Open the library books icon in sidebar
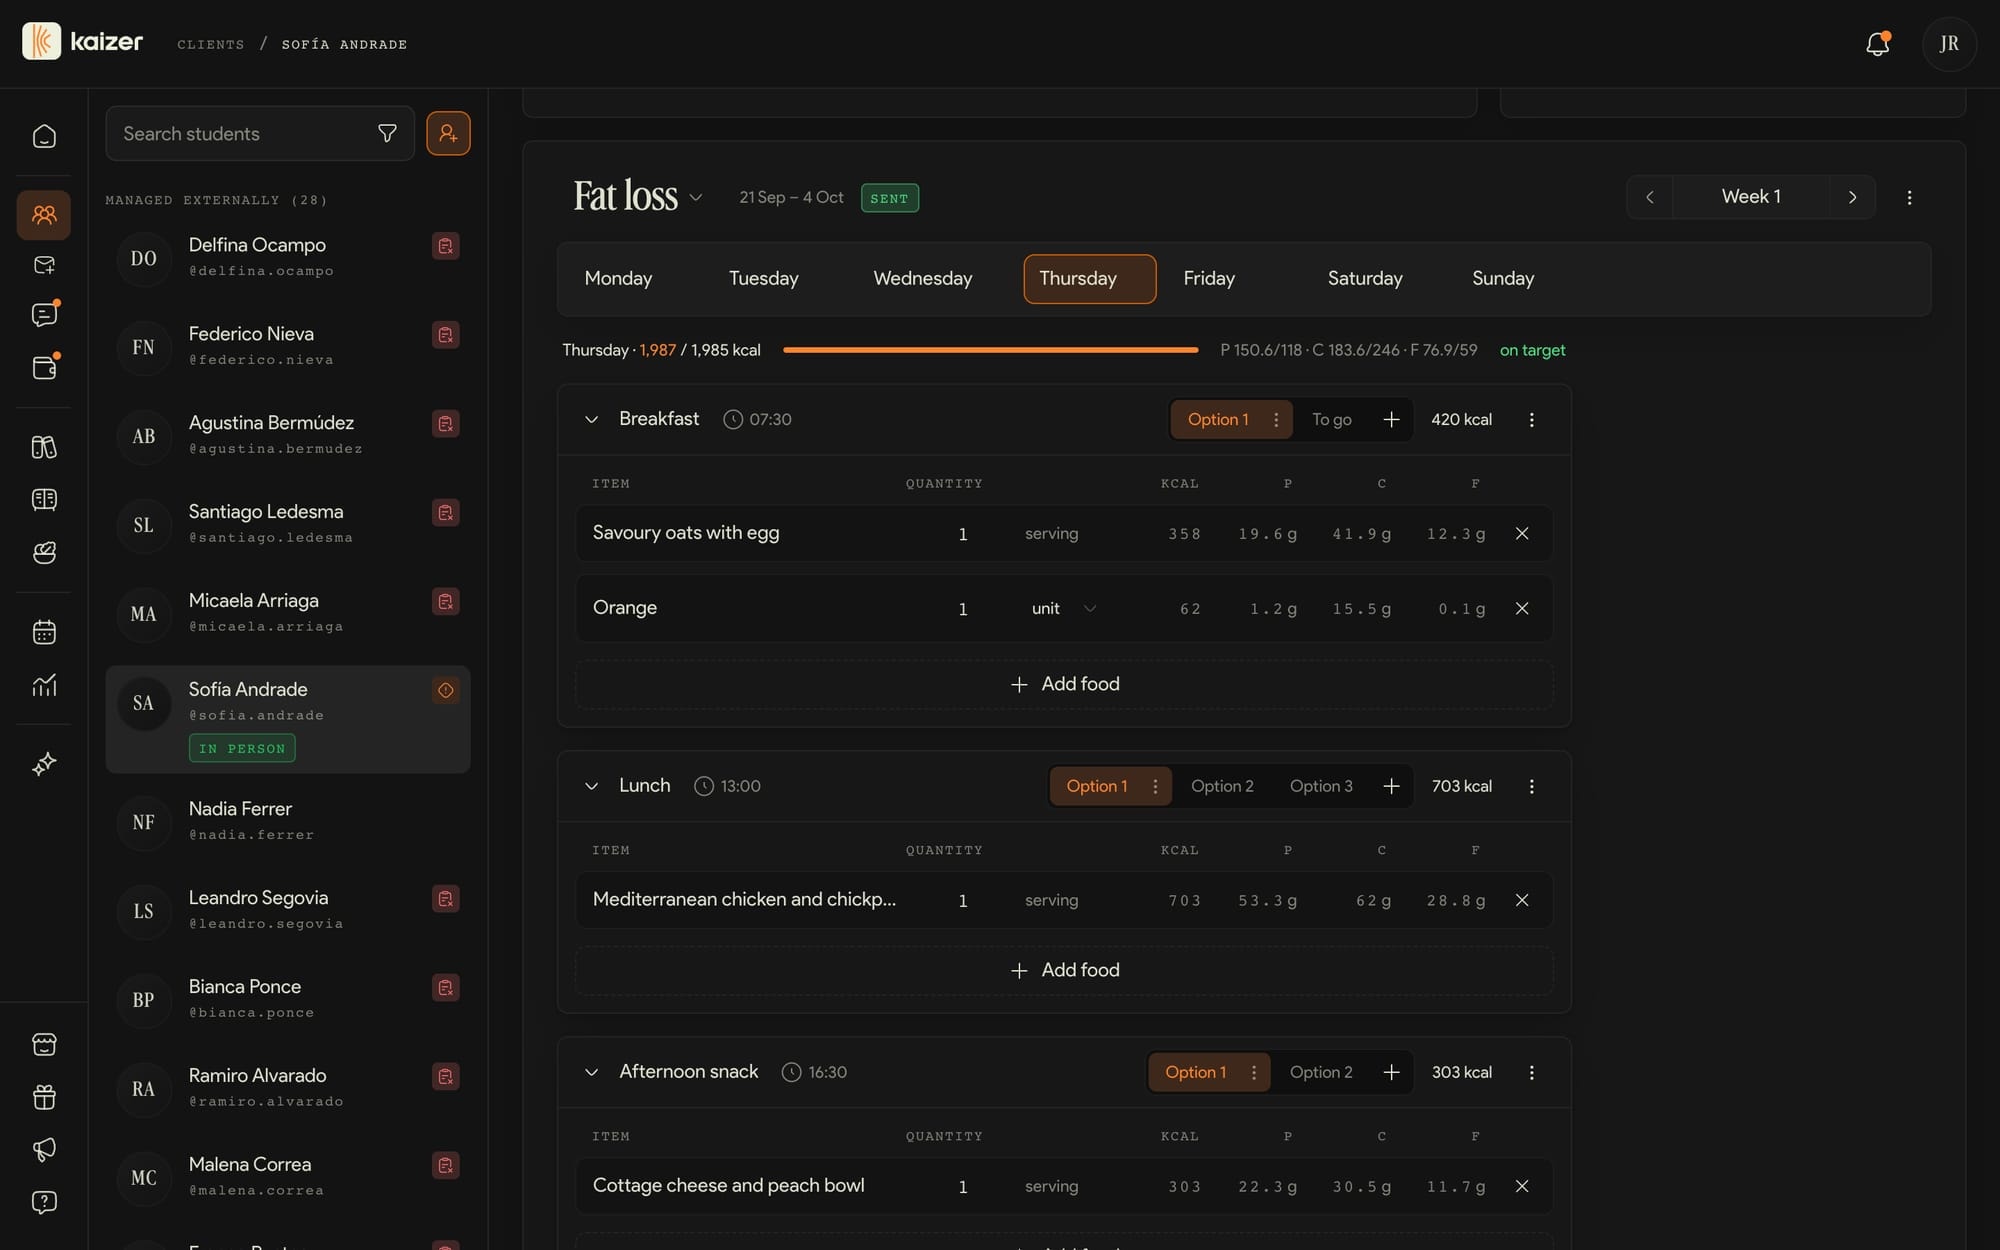The image size is (2000, 1250). click(44, 447)
